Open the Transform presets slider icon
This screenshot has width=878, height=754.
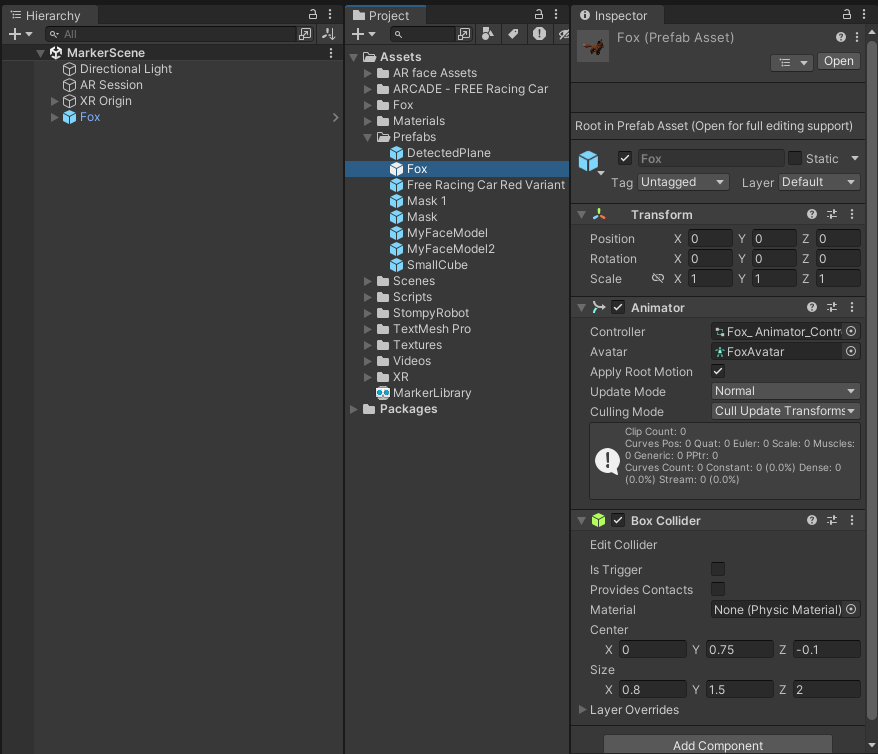(832, 214)
